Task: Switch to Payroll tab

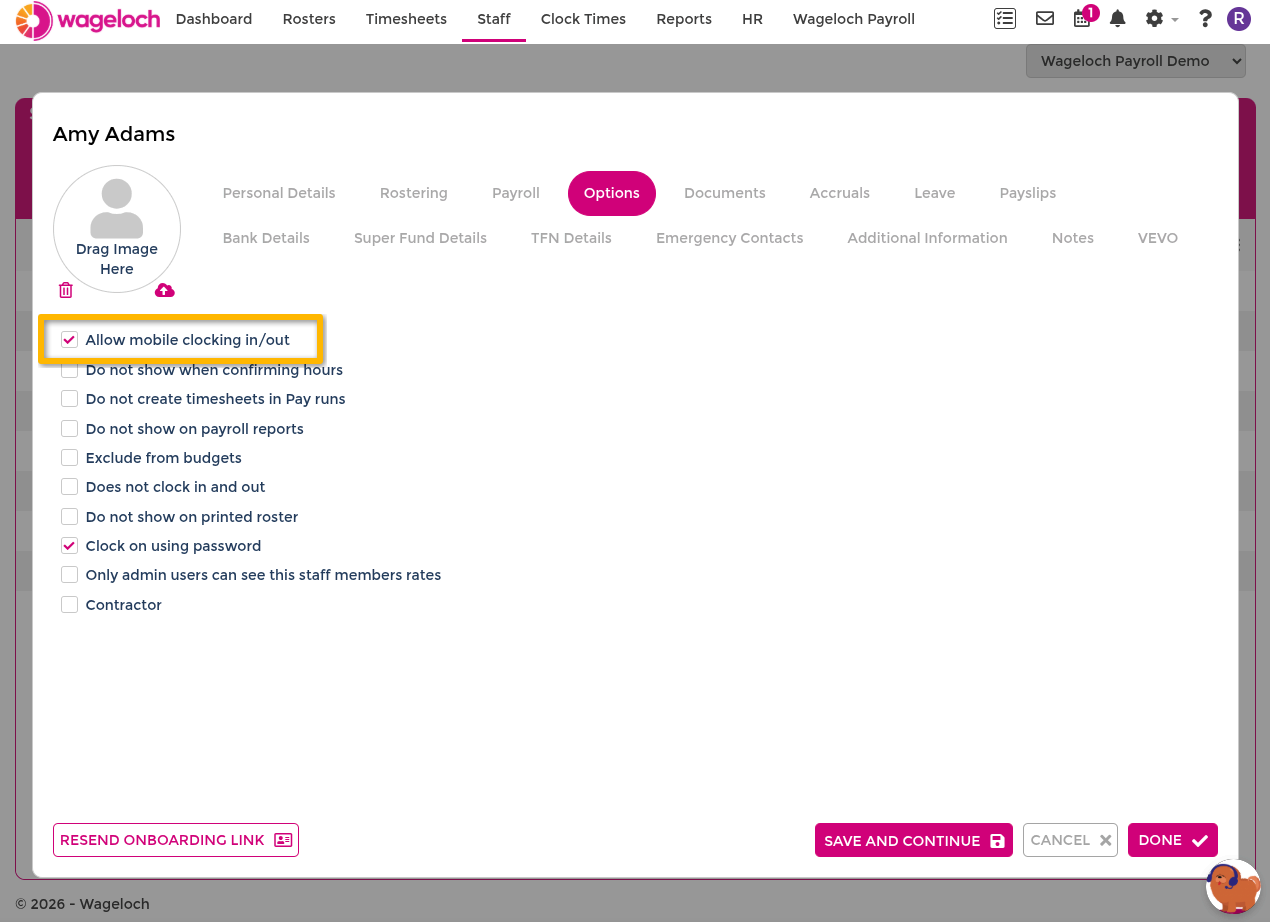Action: [516, 193]
